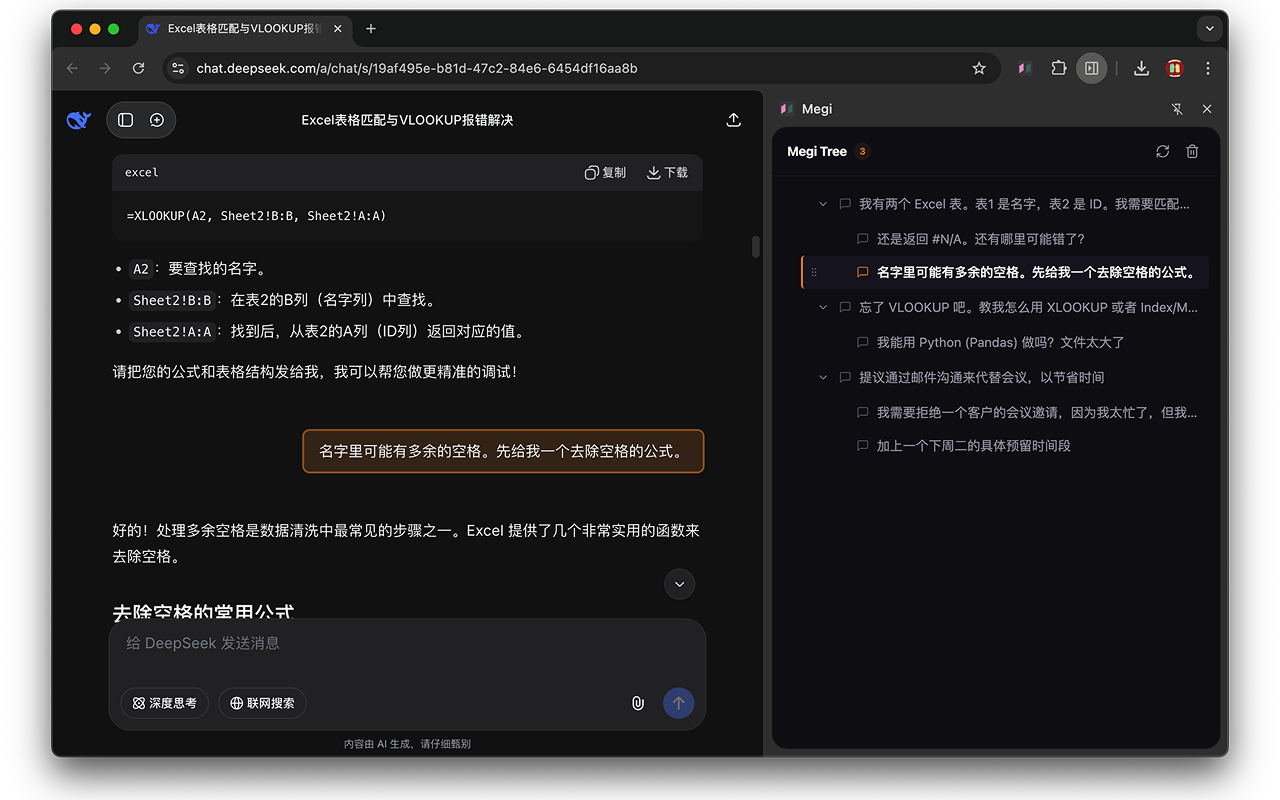Reload the DeepSeek page
The width and height of the screenshot is (1280, 800).
[x=139, y=68]
